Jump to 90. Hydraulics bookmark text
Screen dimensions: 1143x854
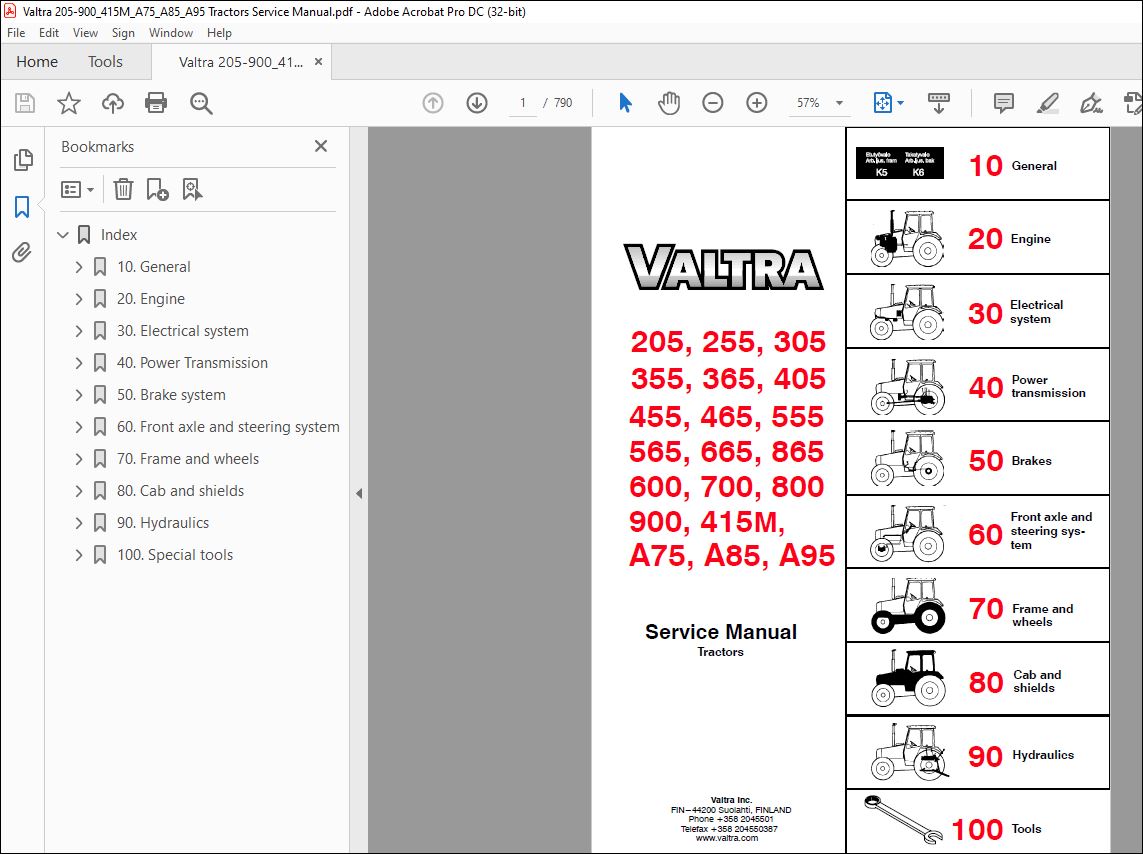[x=163, y=523]
